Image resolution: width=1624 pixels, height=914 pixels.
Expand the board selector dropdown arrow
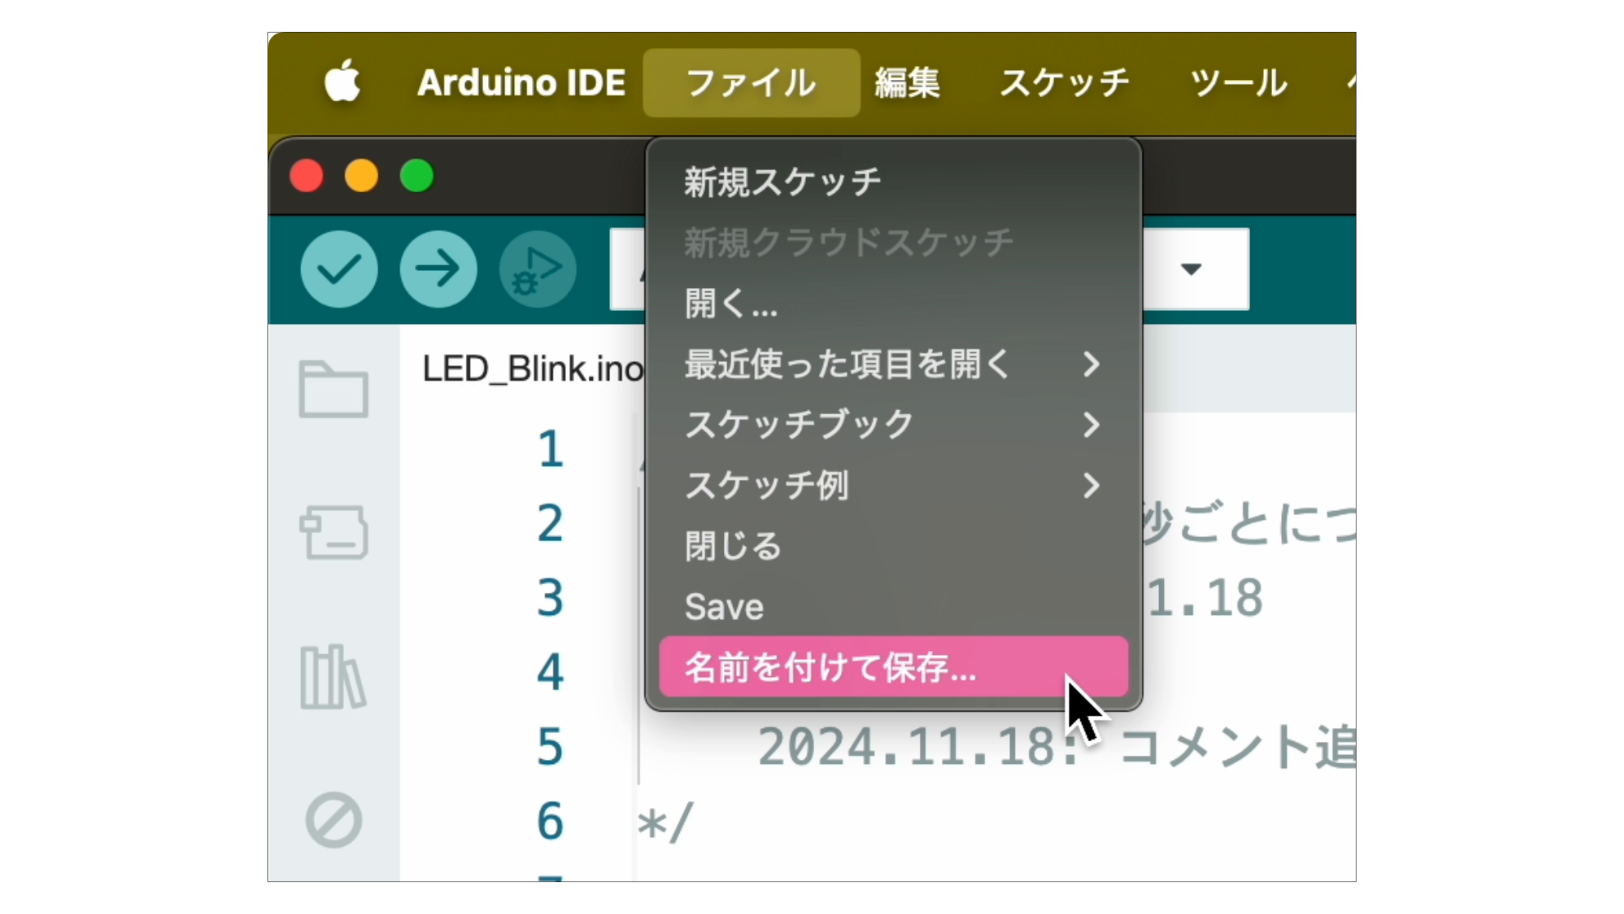(1191, 269)
